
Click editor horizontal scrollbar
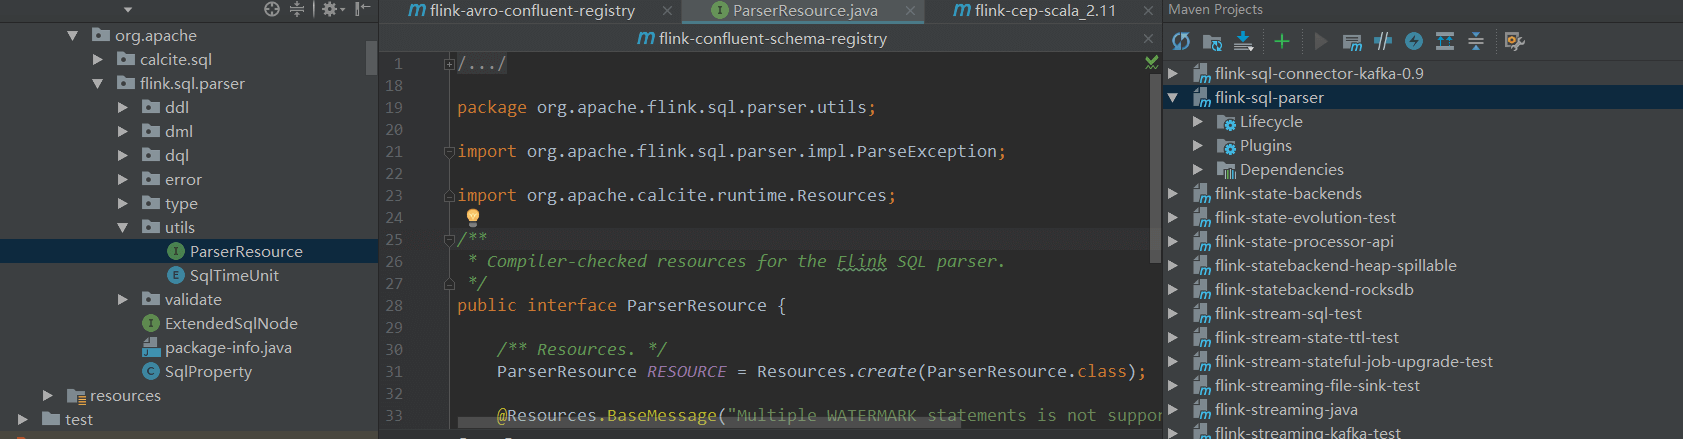(x=709, y=422)
